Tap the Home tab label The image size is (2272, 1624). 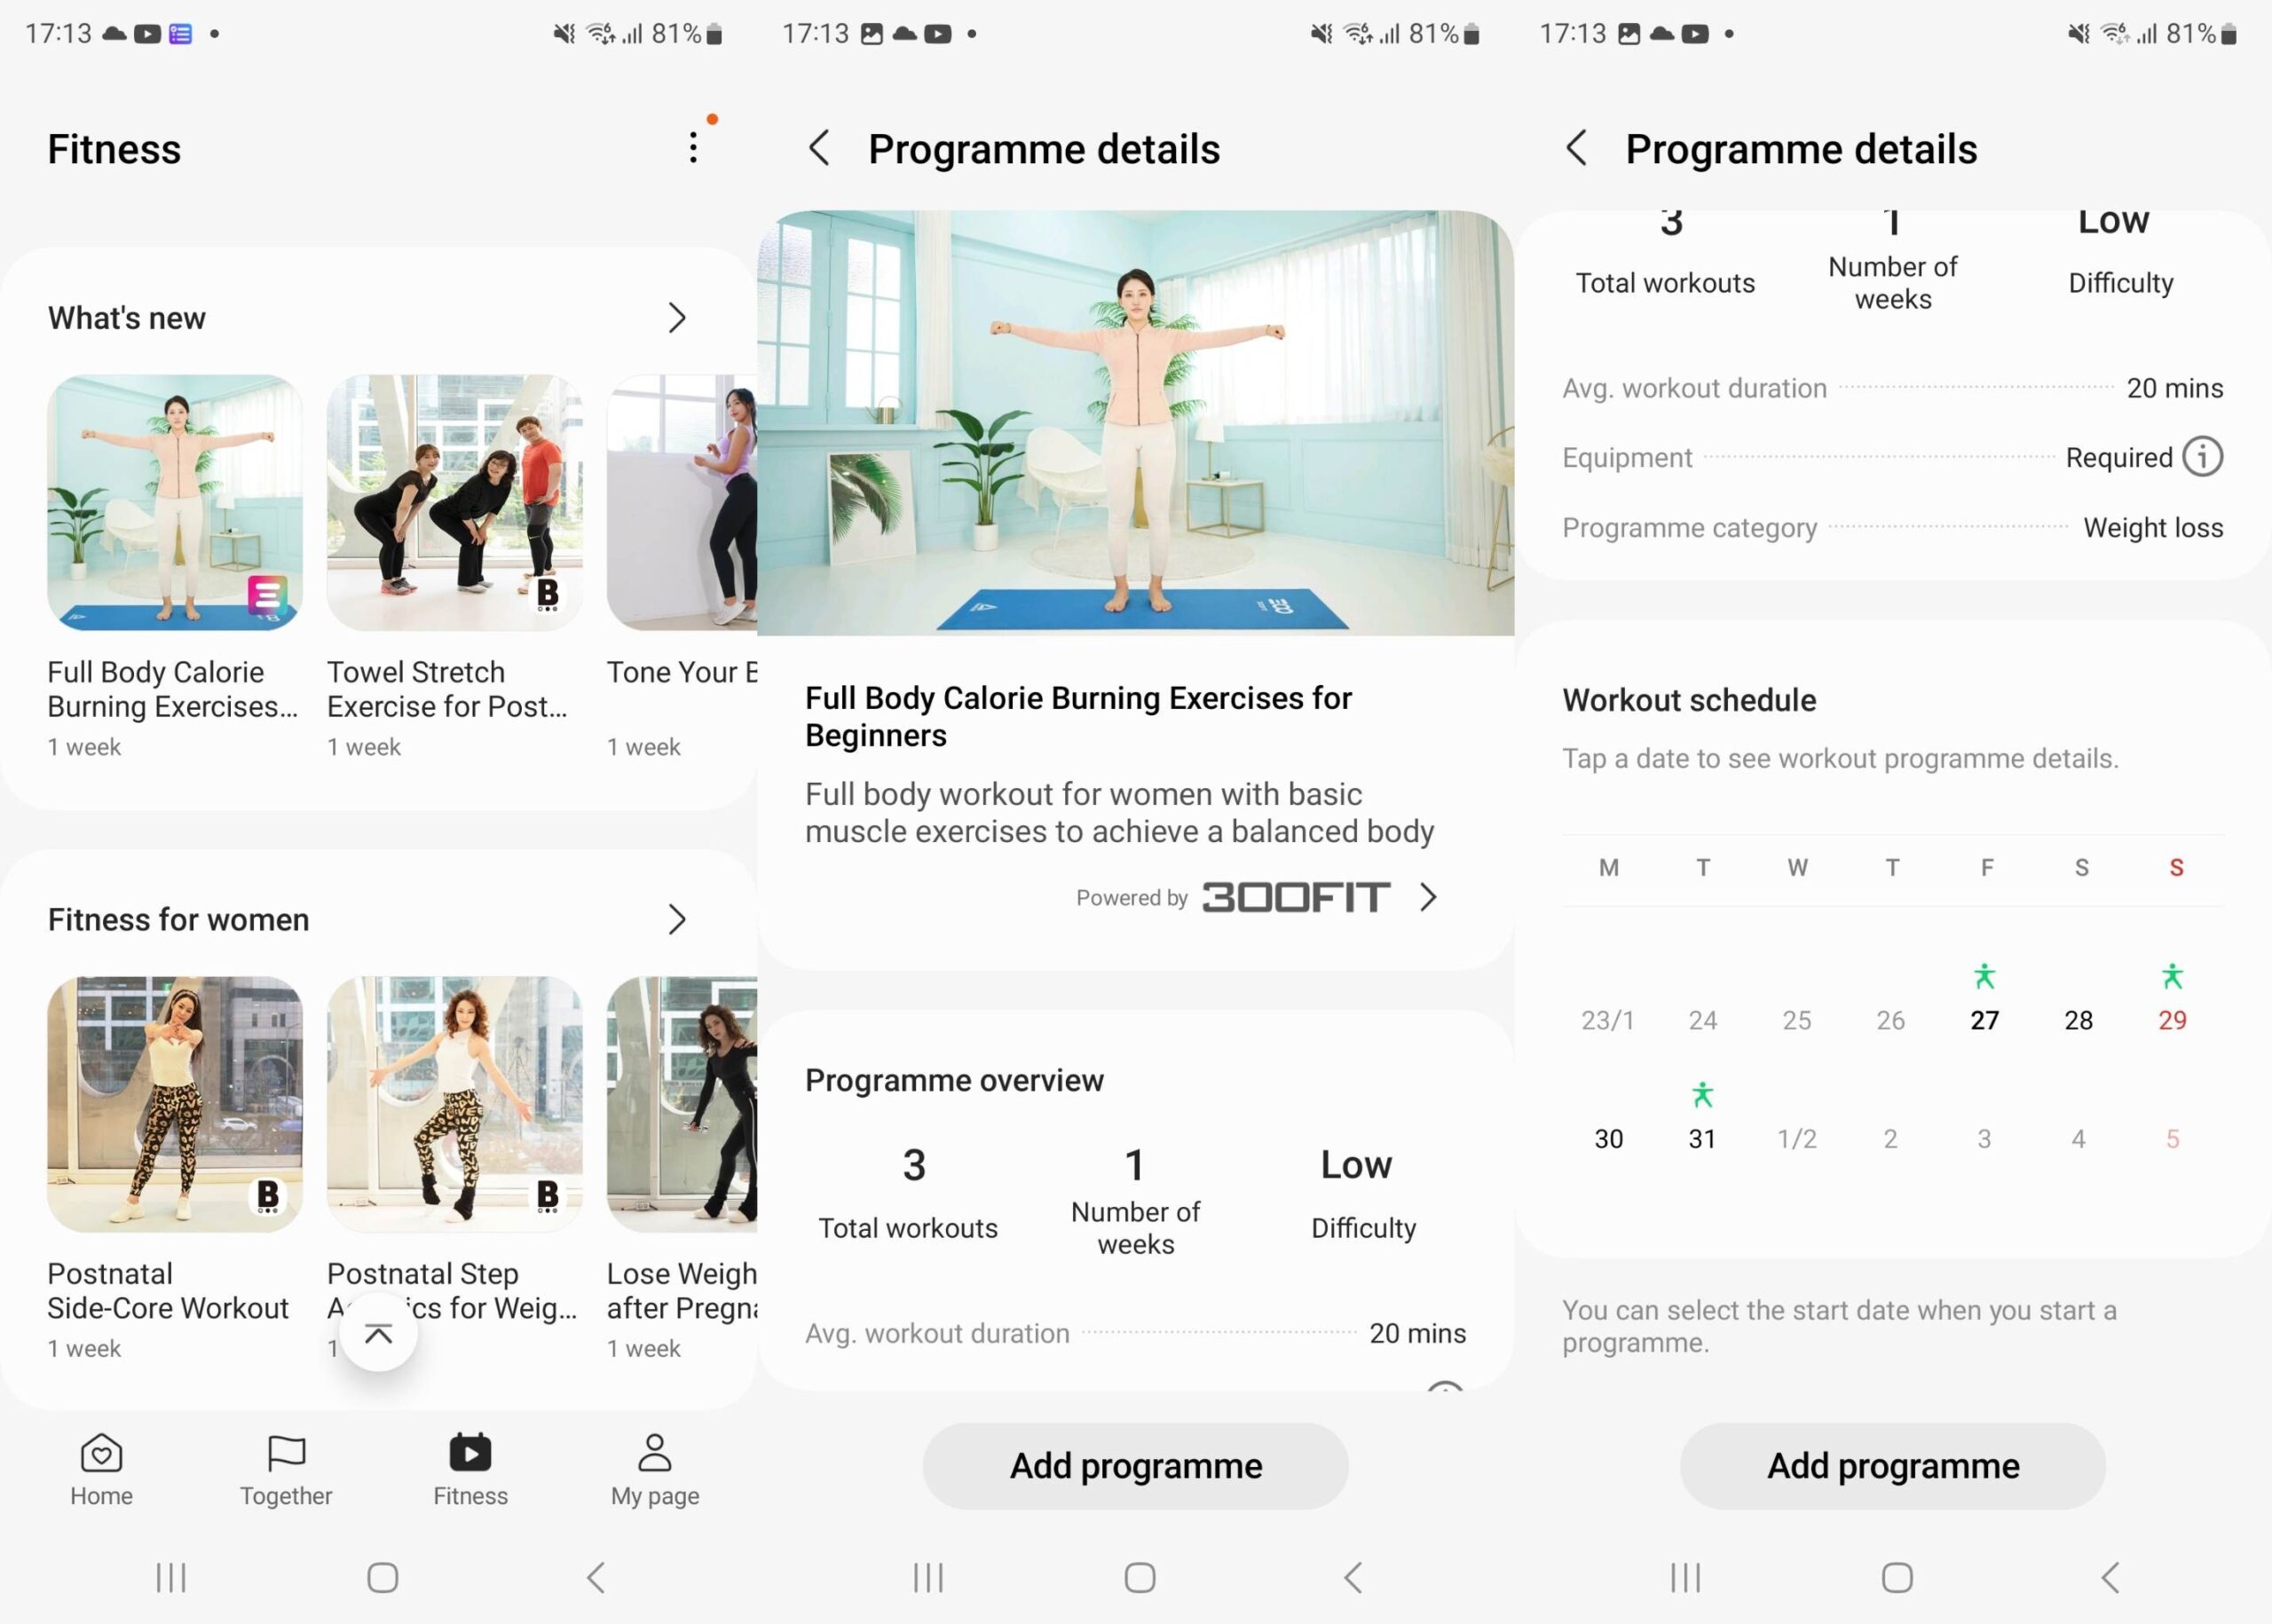point(100,1494)
